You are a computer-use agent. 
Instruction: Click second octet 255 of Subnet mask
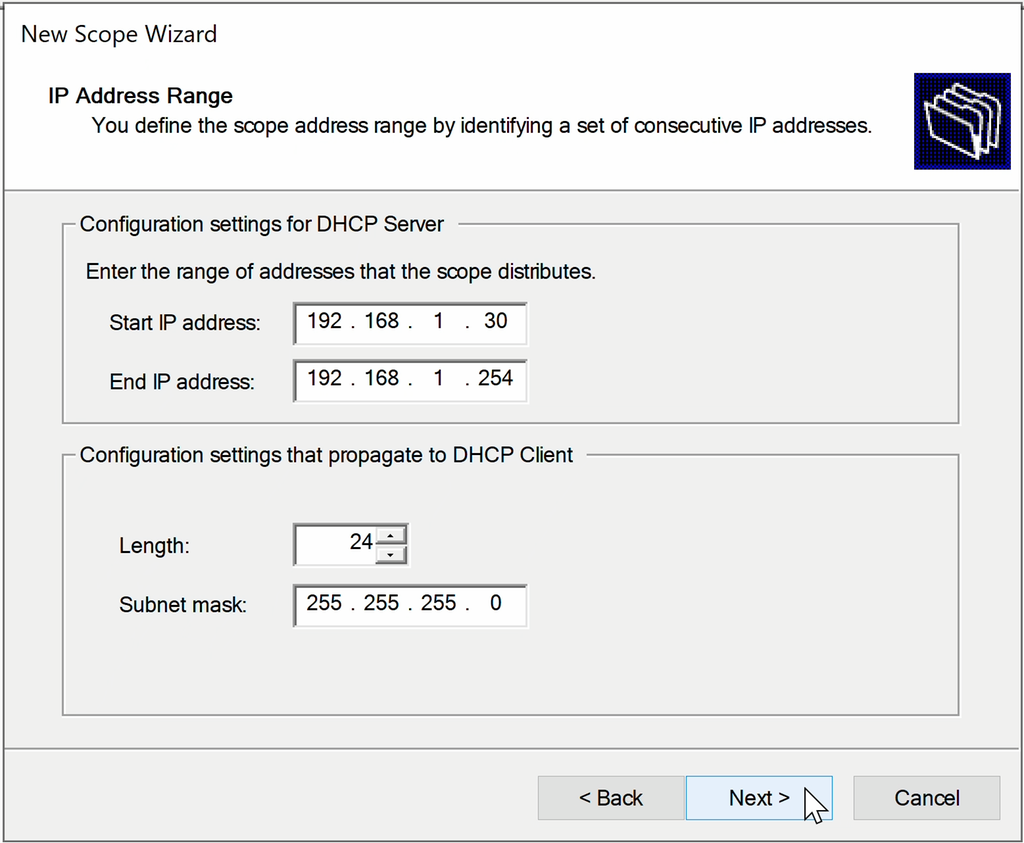381,603
